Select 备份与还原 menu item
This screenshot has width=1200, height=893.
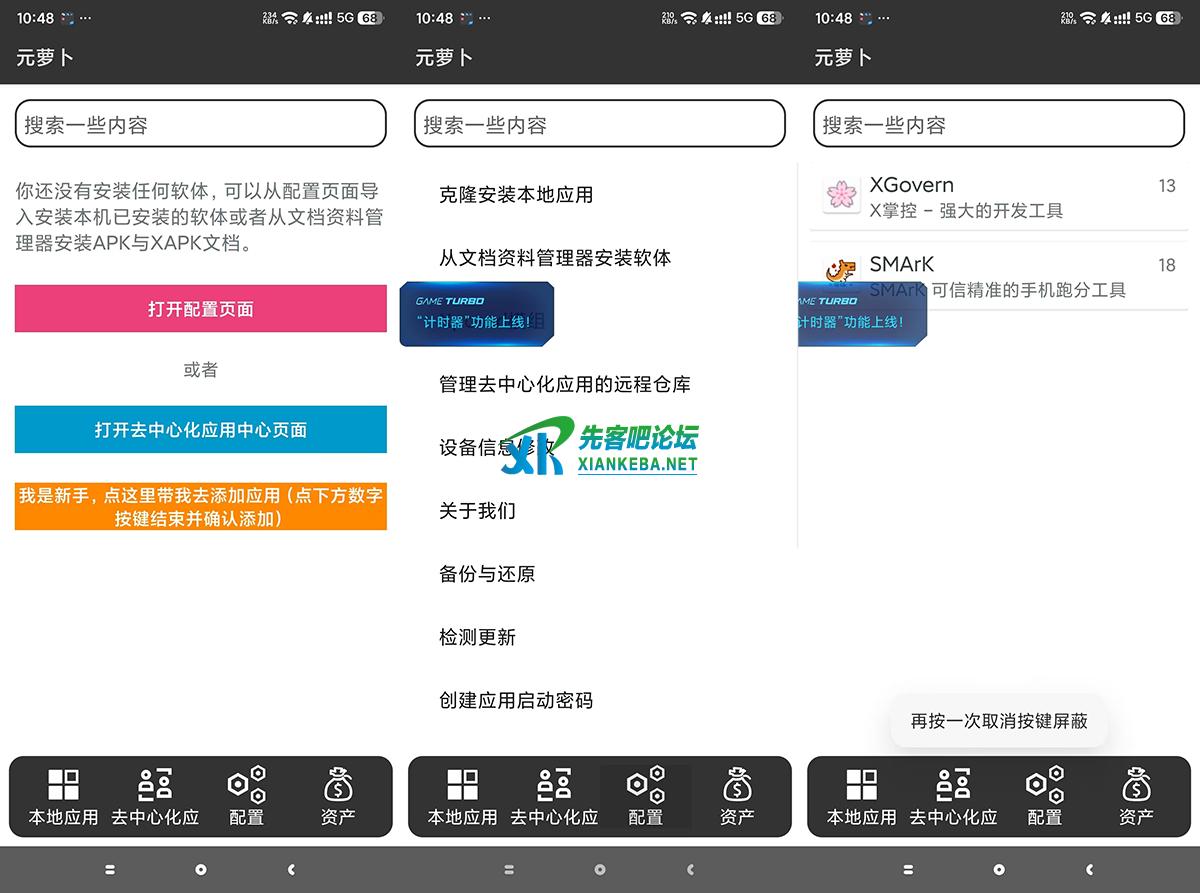click(x=487, y=574)
